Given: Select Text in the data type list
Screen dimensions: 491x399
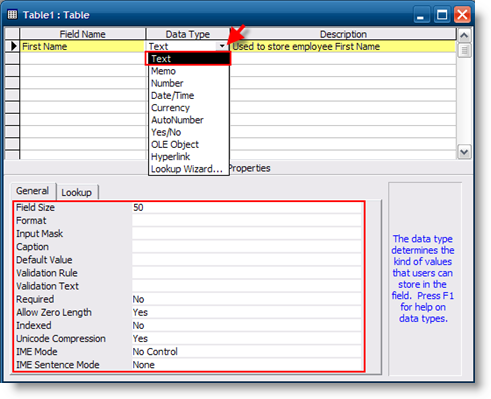Looking at the screenshot, I should tap(188, 59).
